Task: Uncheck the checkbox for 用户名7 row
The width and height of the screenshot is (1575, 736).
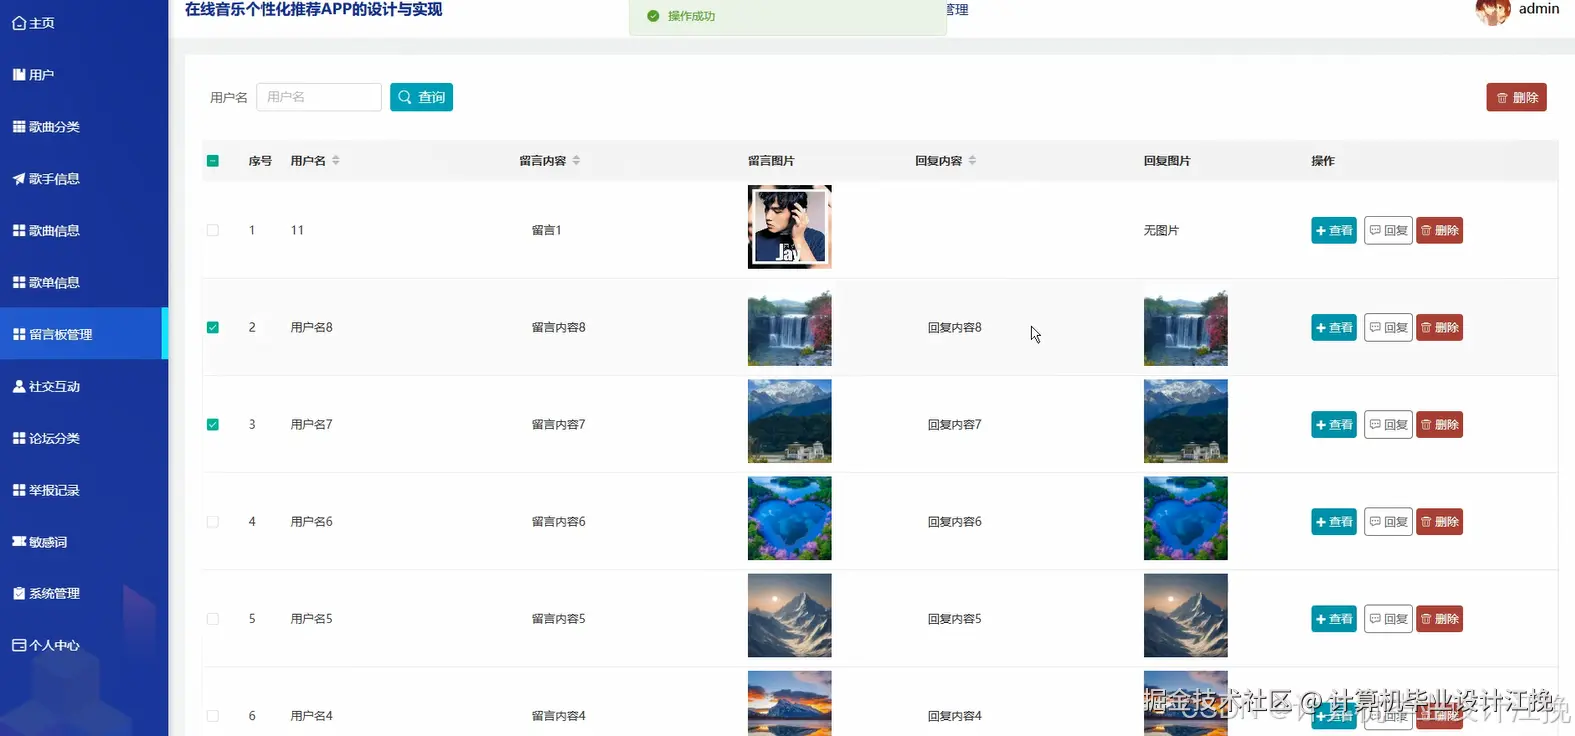Action: [213, 424]
